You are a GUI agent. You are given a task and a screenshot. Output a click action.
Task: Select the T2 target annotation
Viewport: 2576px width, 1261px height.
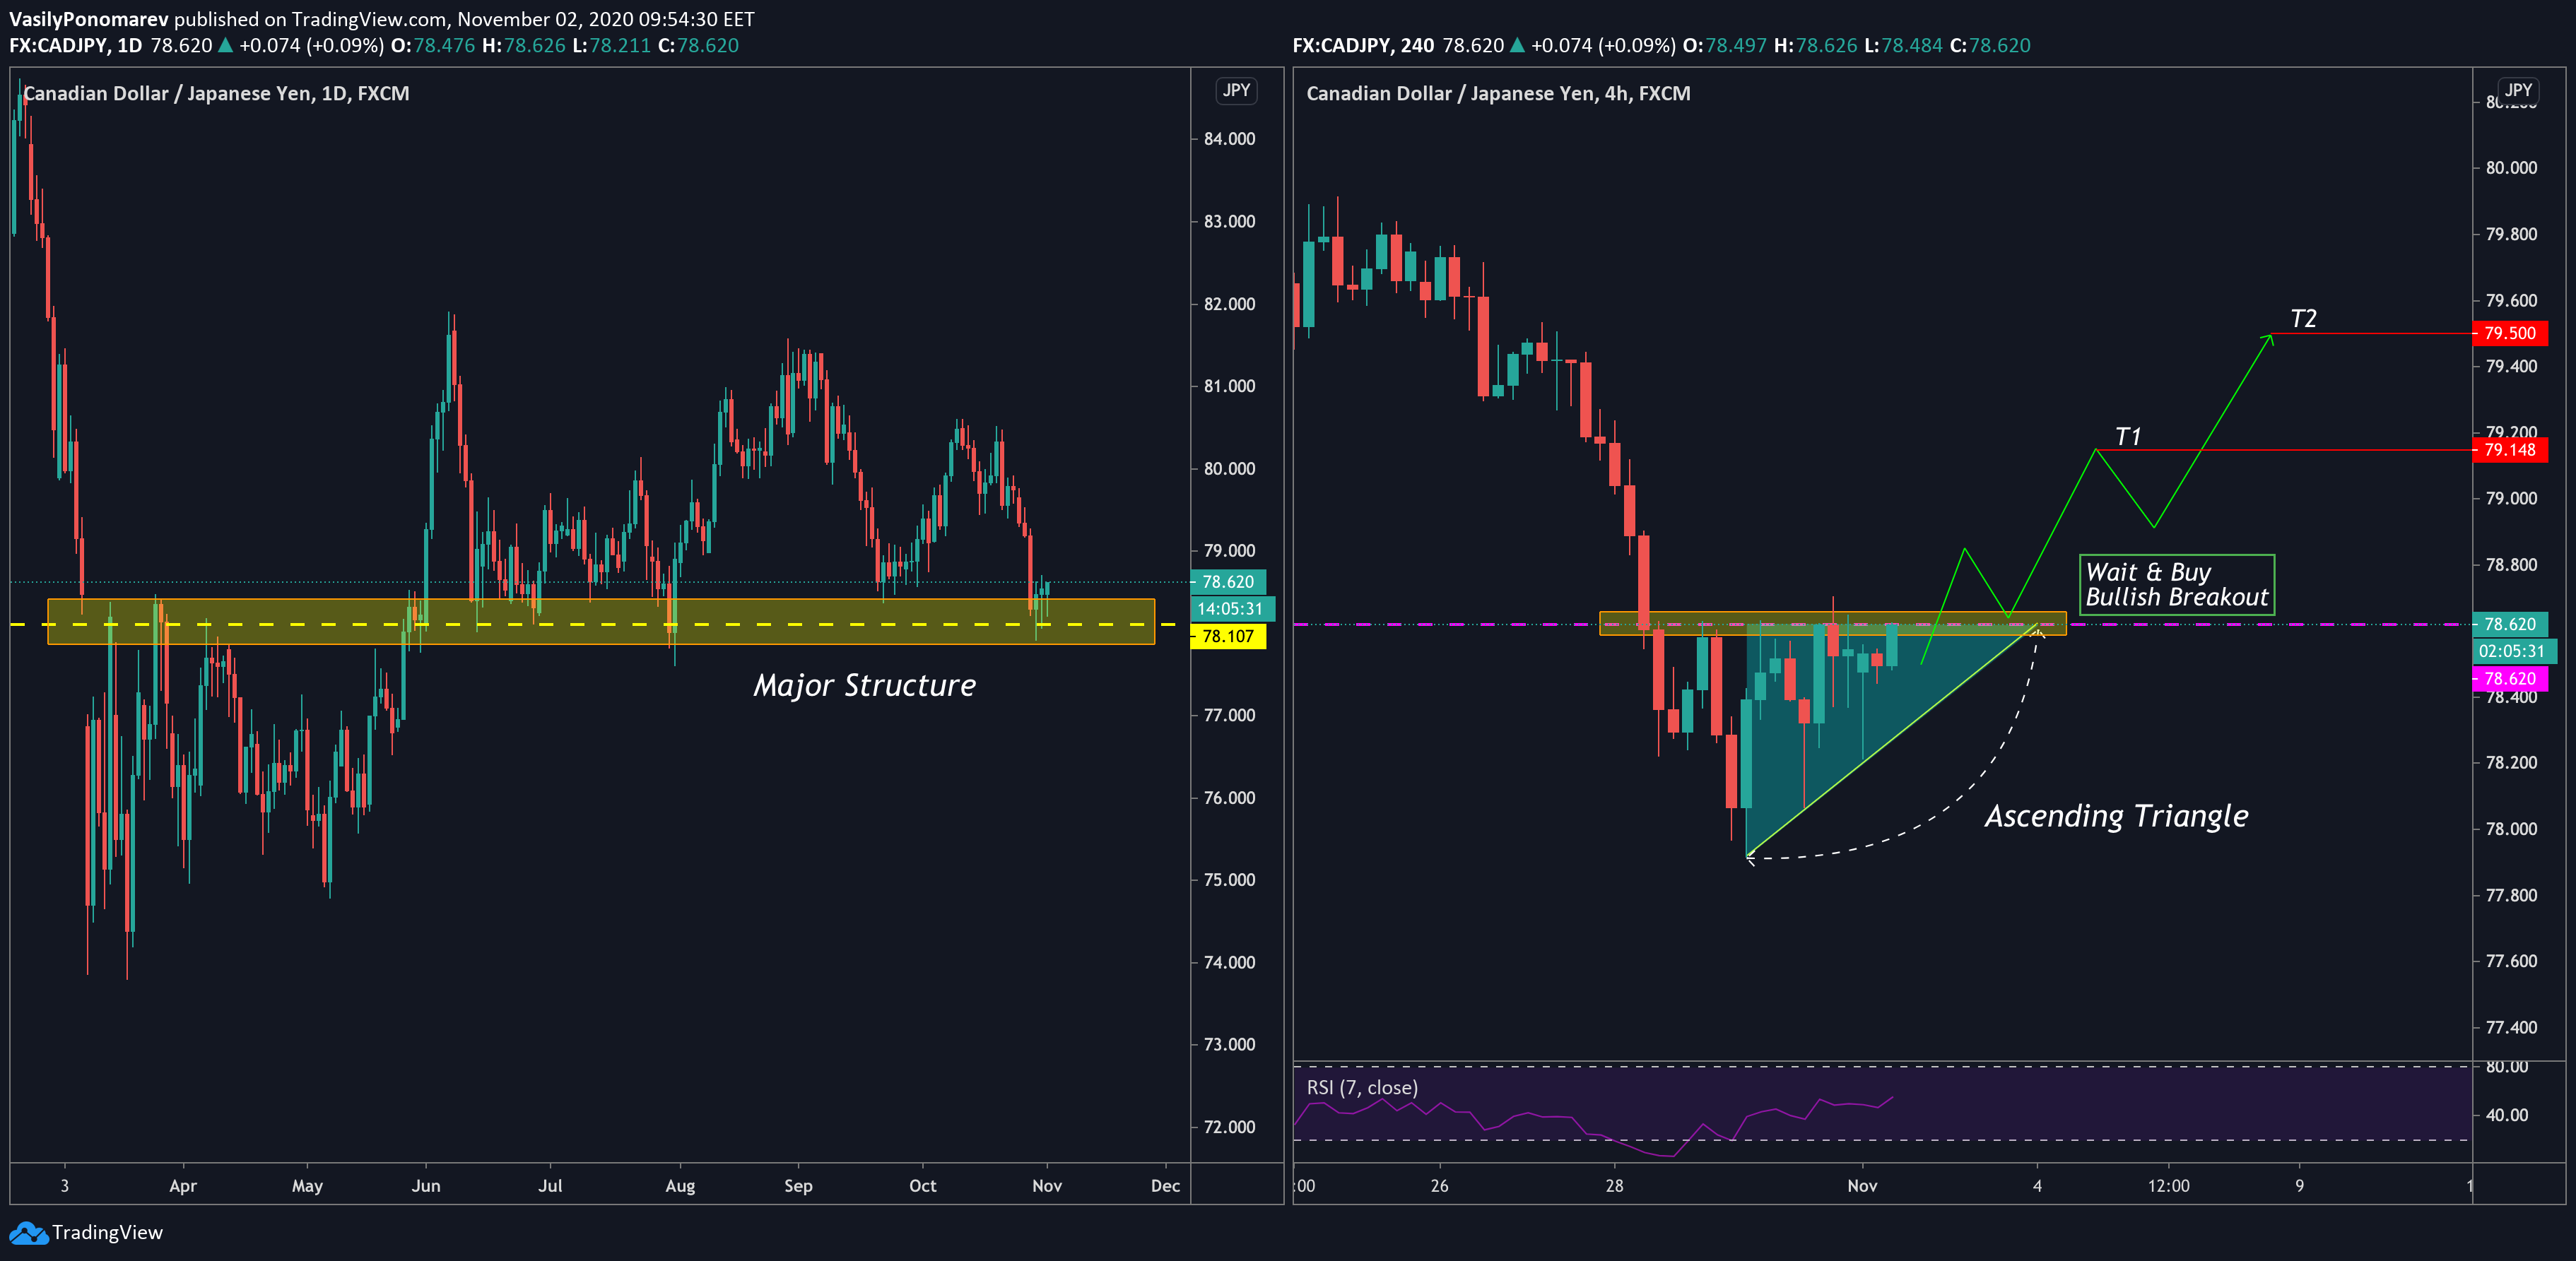(2303, 319)
